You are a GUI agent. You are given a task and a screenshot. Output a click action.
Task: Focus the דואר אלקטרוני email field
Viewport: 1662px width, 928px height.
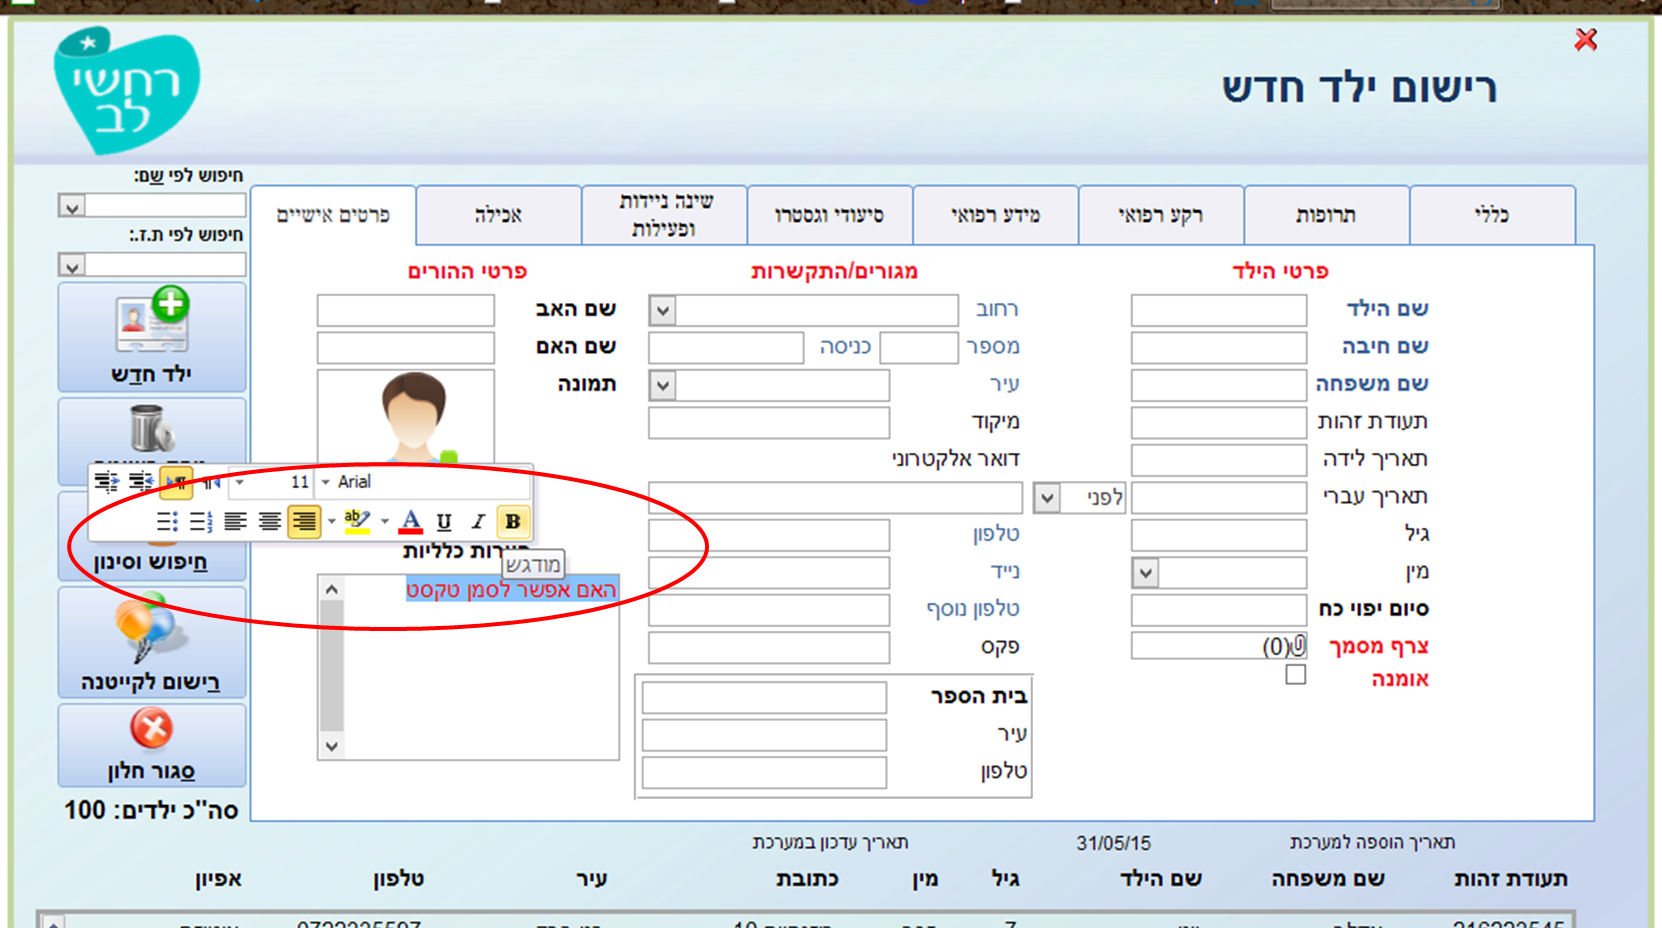(835, 497)
